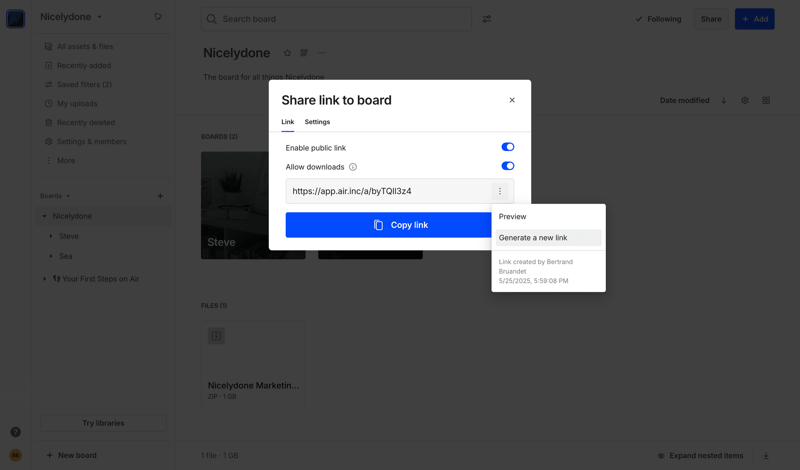
Task: Click the blue Add button
Action: [x=754, y=19]
